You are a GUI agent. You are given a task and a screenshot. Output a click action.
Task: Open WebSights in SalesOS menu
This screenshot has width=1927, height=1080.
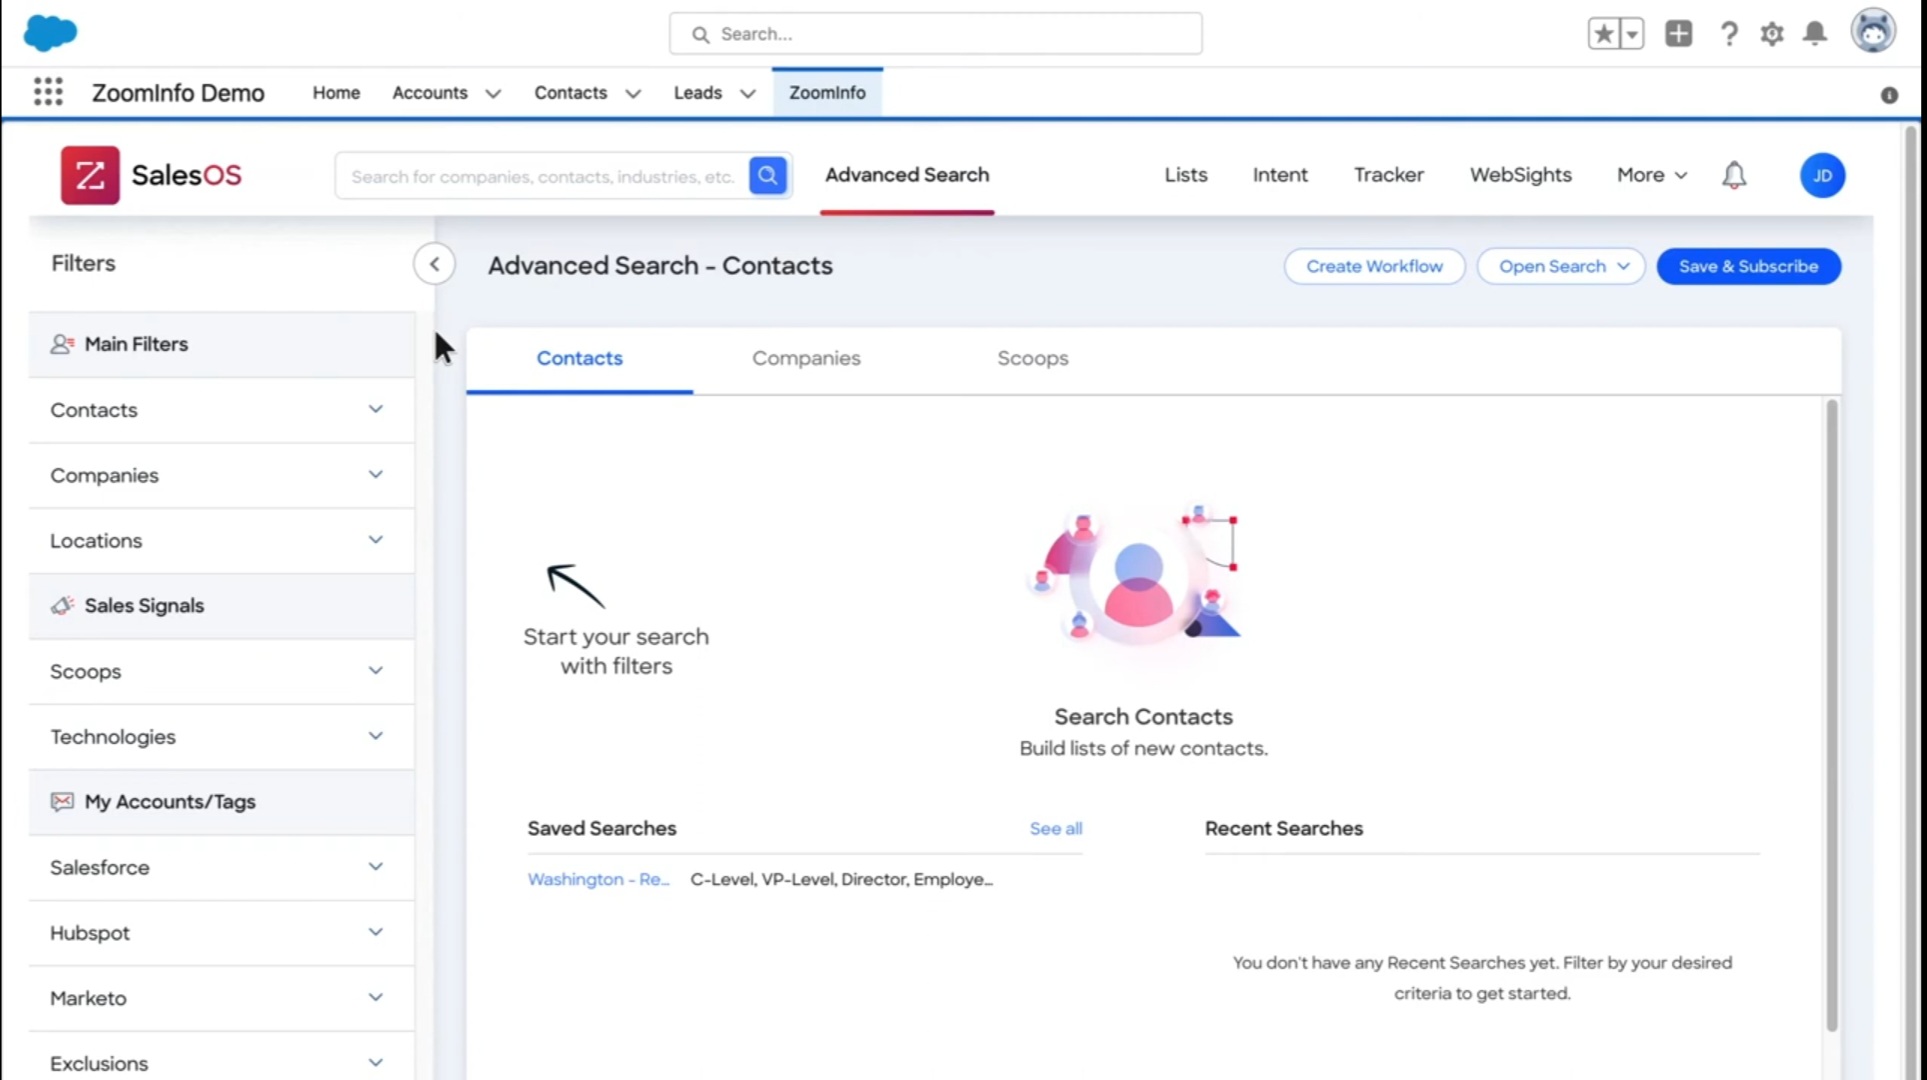tap(1520, 175)
